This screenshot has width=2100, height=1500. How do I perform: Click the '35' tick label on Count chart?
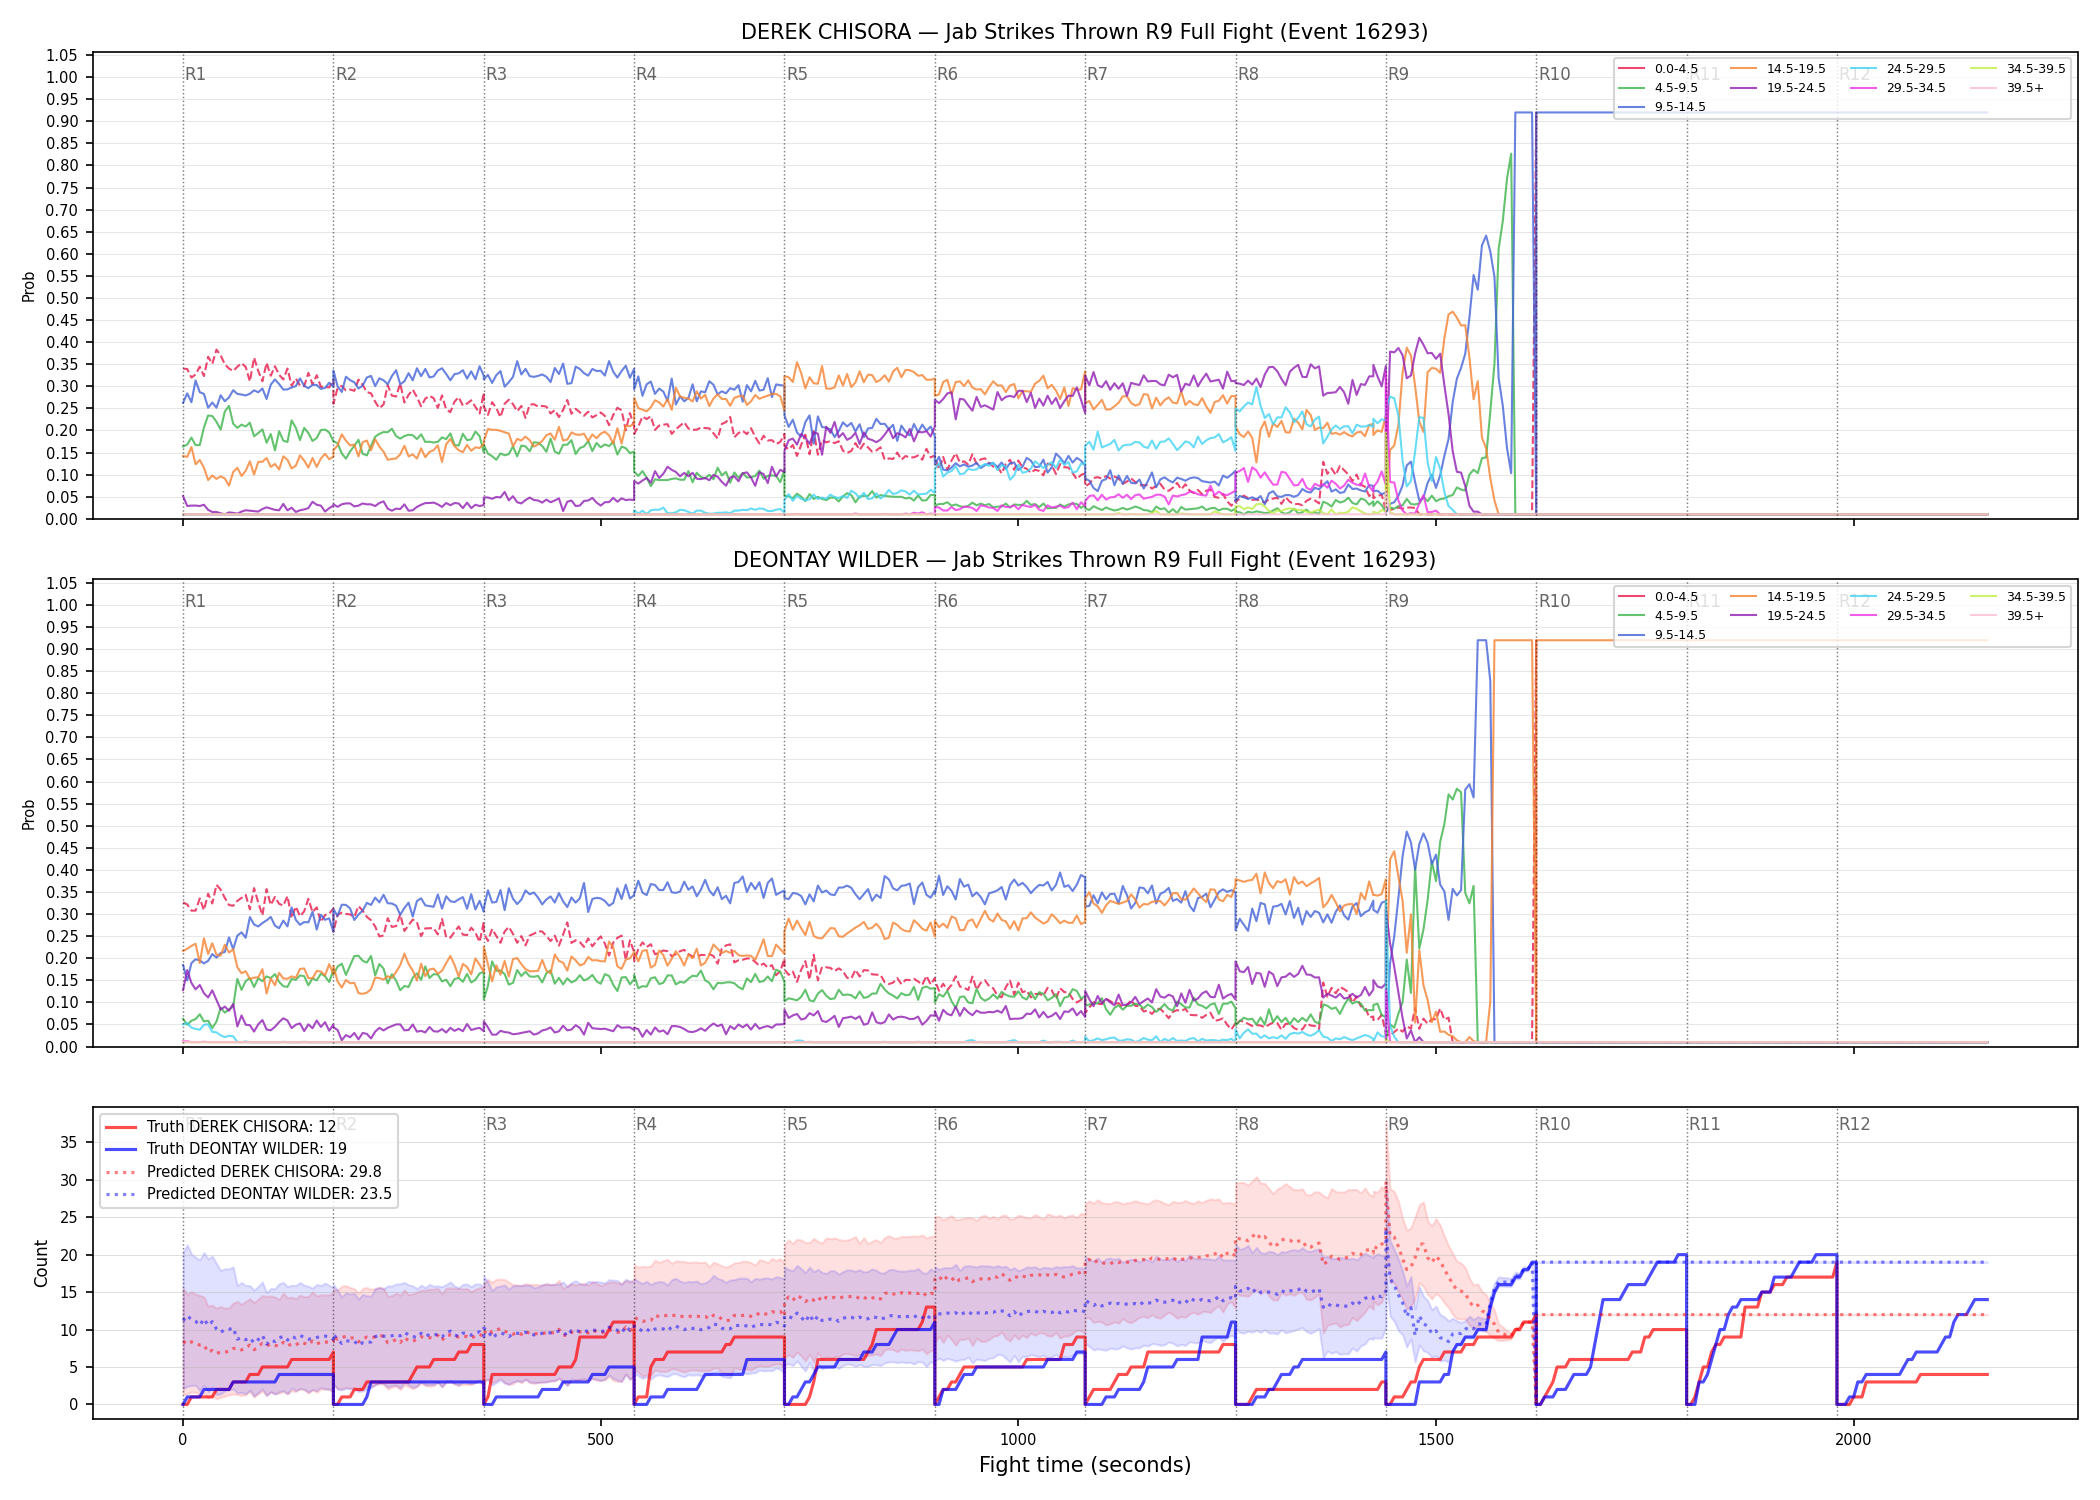[x=69, y=1143]
